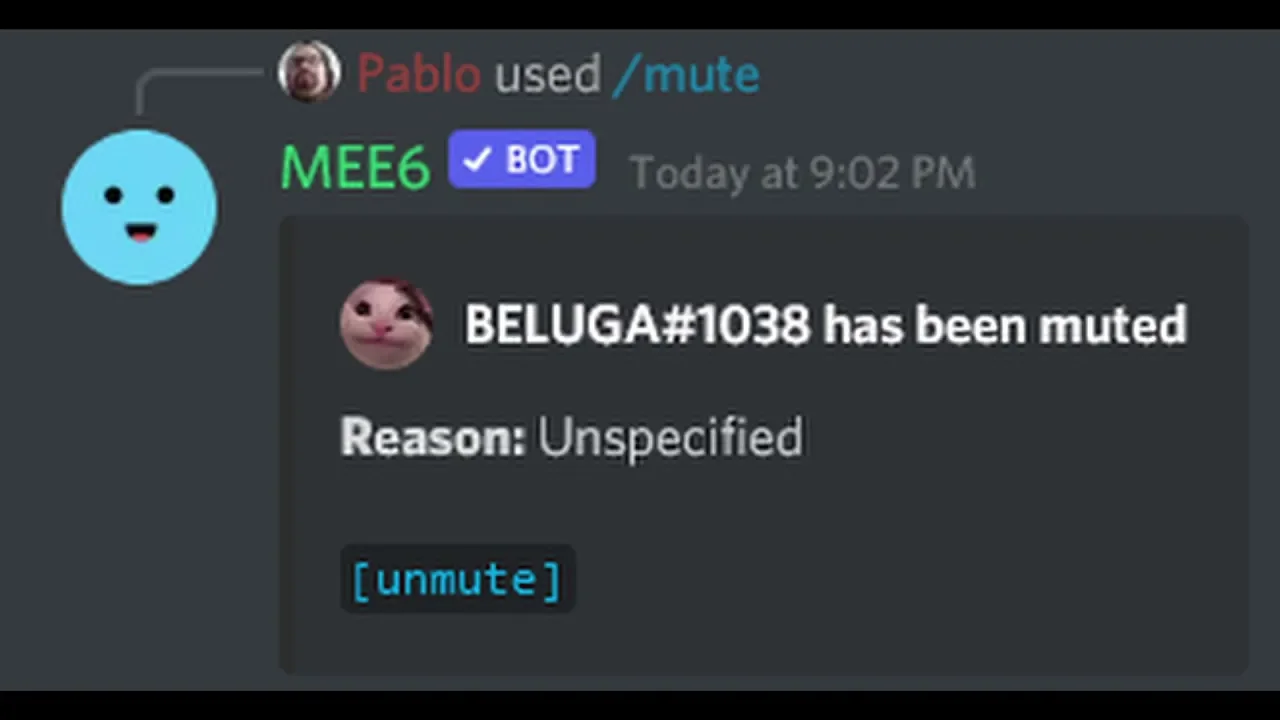
Task: Click the Today at 9:02 PM timestamp
Action: [x=802, y=173]
